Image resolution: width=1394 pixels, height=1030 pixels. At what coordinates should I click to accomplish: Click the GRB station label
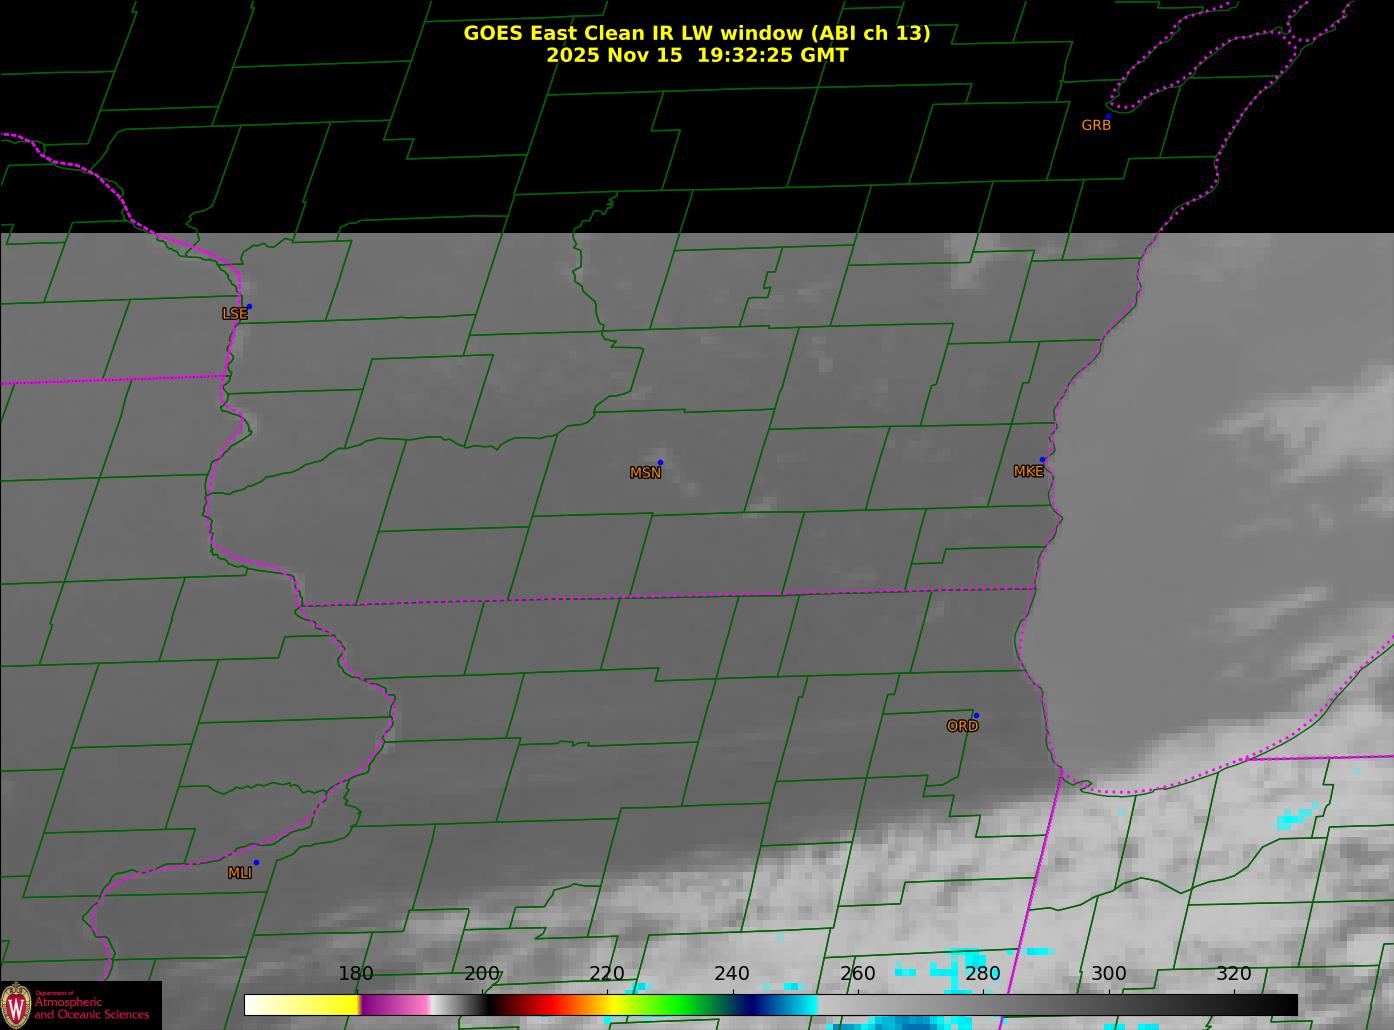1096,125
